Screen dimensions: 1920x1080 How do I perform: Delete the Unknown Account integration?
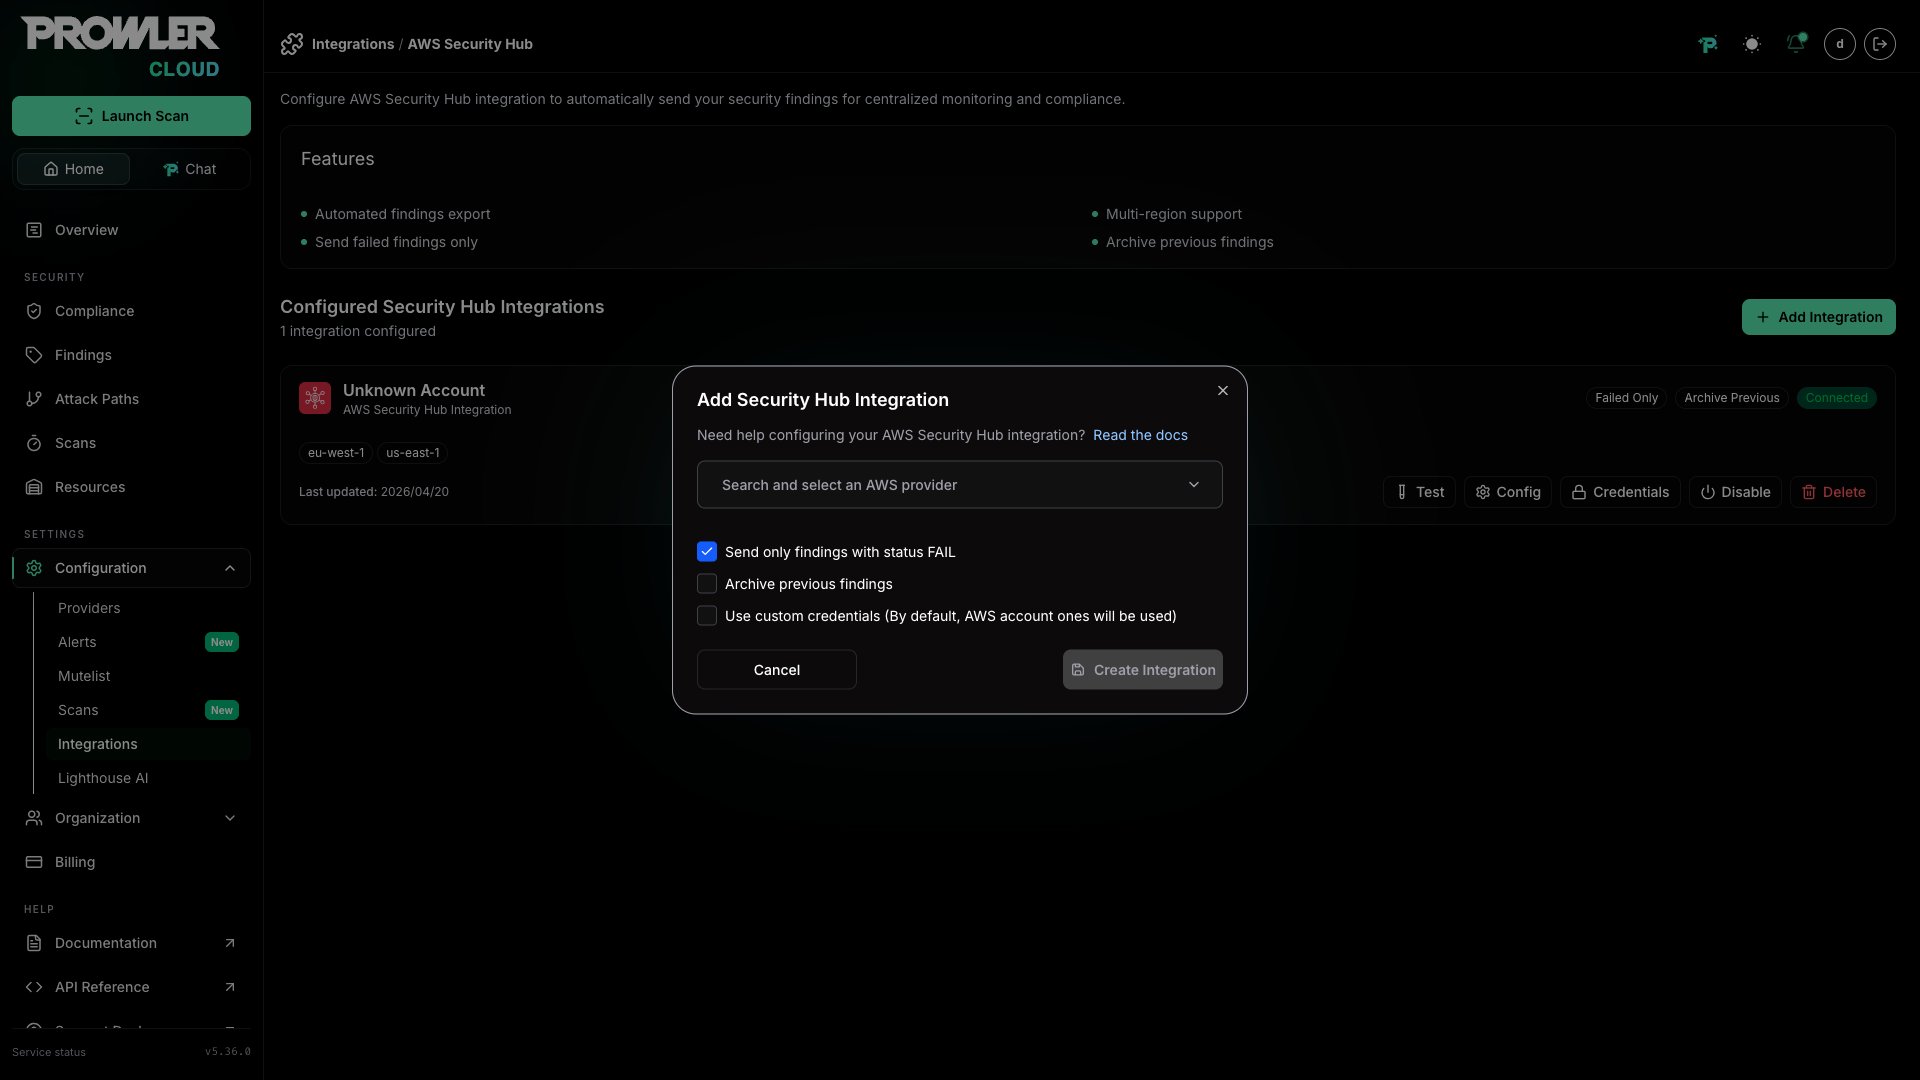pyautogui.click(x=1833, y=492)
